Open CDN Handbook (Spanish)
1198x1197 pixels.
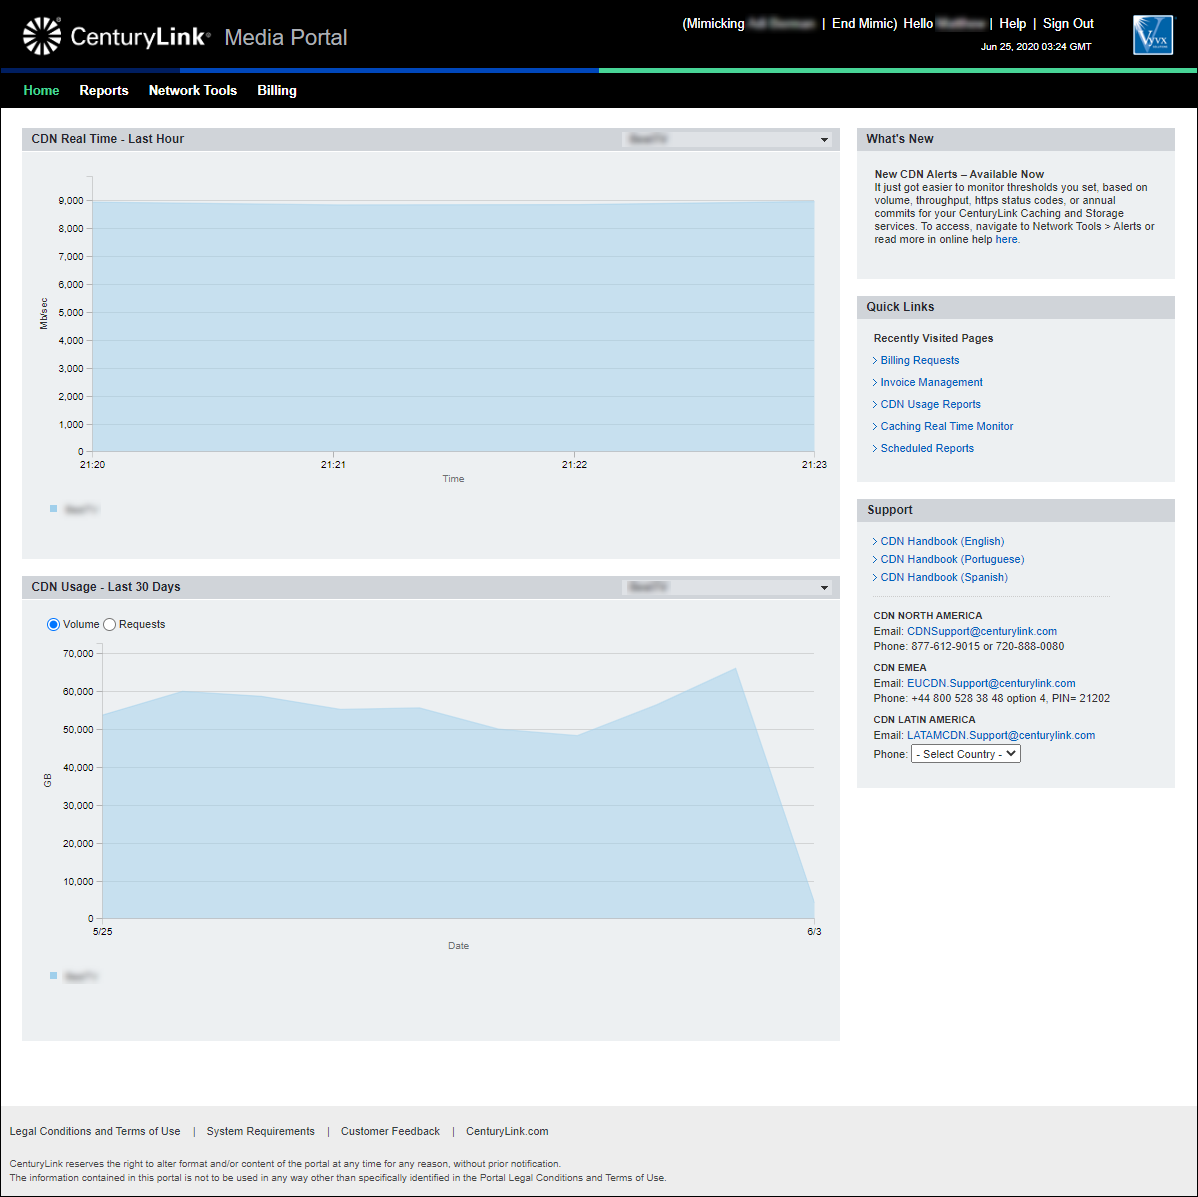point(944,577)
